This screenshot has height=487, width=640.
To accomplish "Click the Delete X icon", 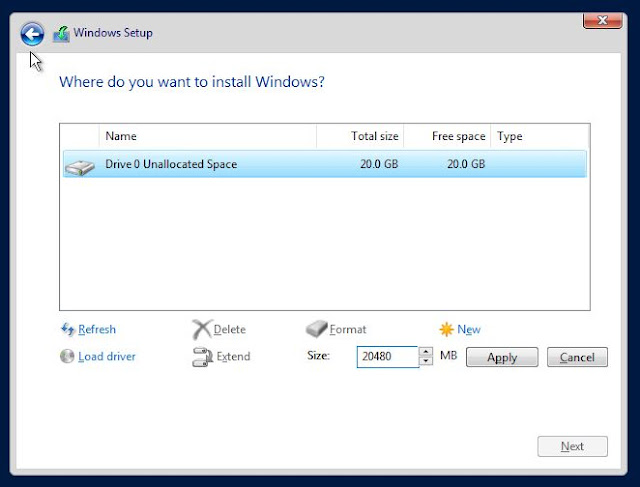I will (x=202, y=329).
